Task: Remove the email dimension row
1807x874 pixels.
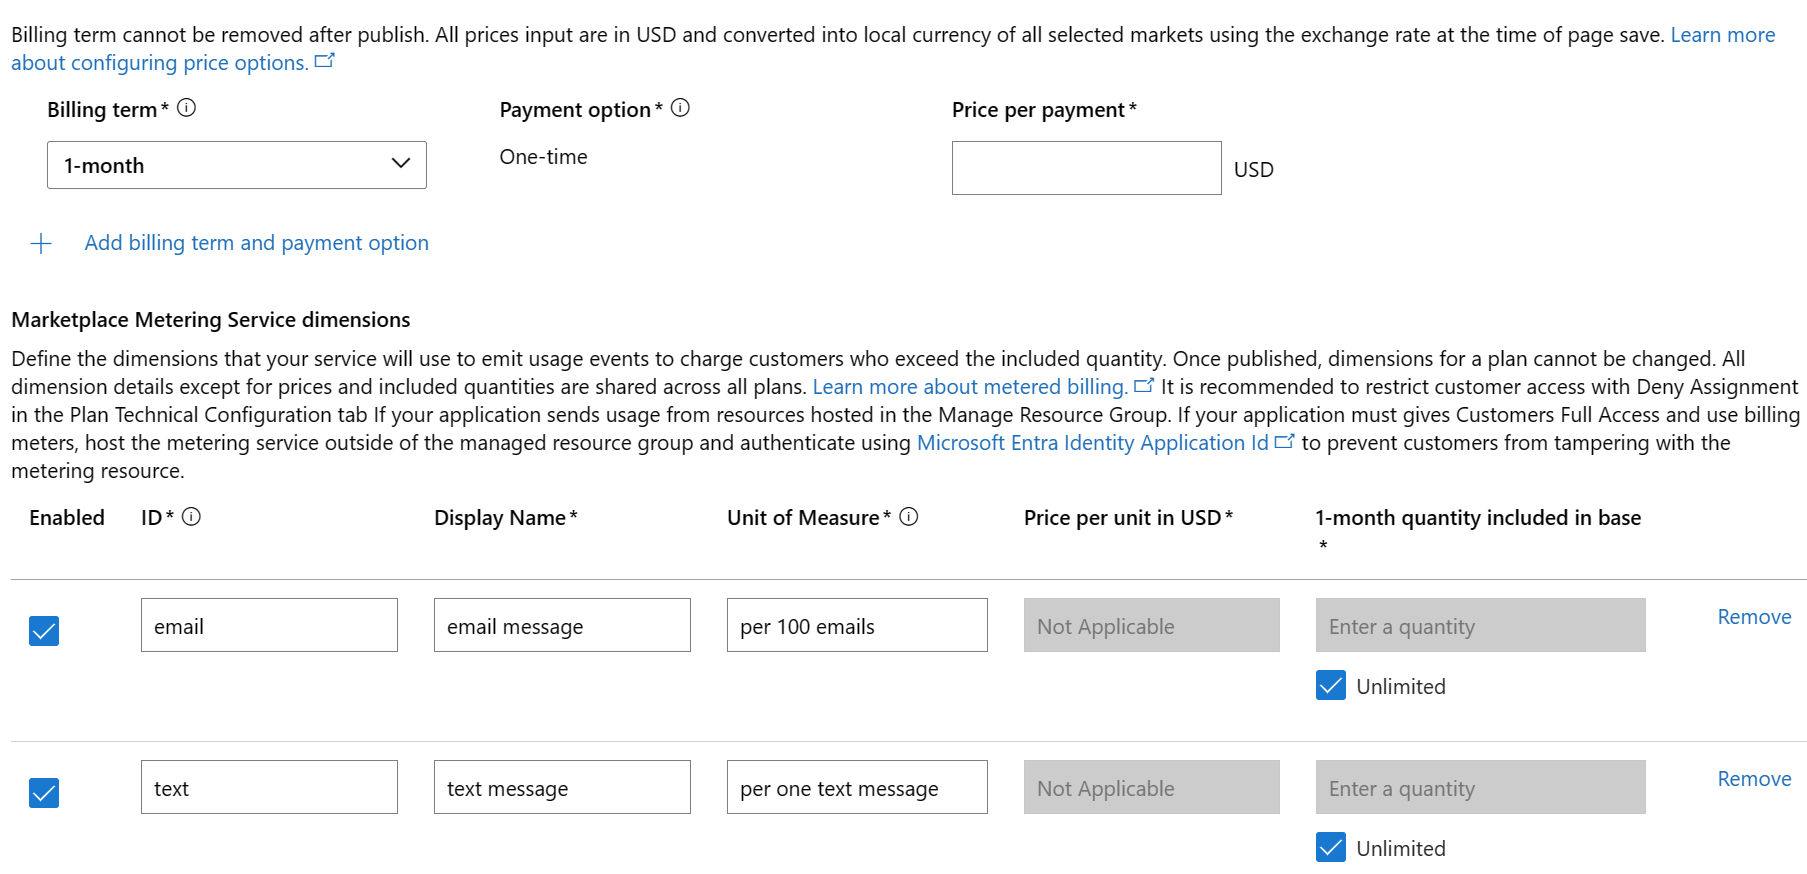Action: [1754, 617]
